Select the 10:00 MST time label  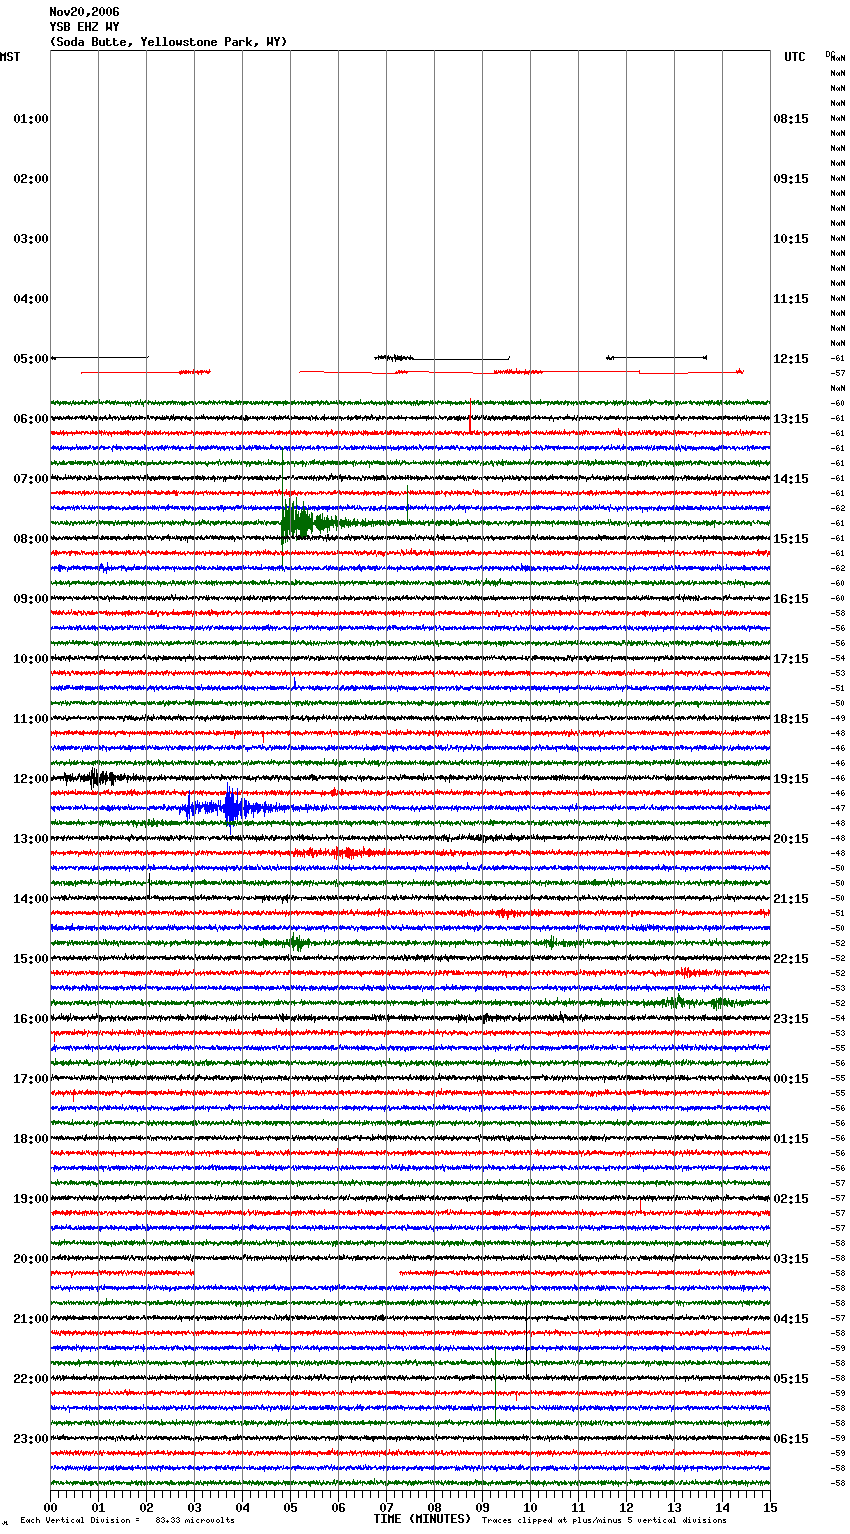(x=31, y=659)
